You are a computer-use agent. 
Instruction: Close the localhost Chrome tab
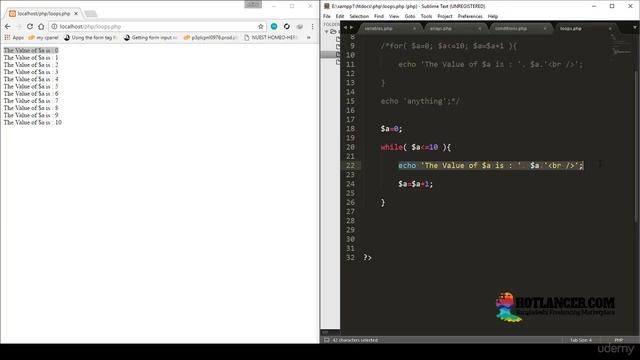(x=76, y=13)
